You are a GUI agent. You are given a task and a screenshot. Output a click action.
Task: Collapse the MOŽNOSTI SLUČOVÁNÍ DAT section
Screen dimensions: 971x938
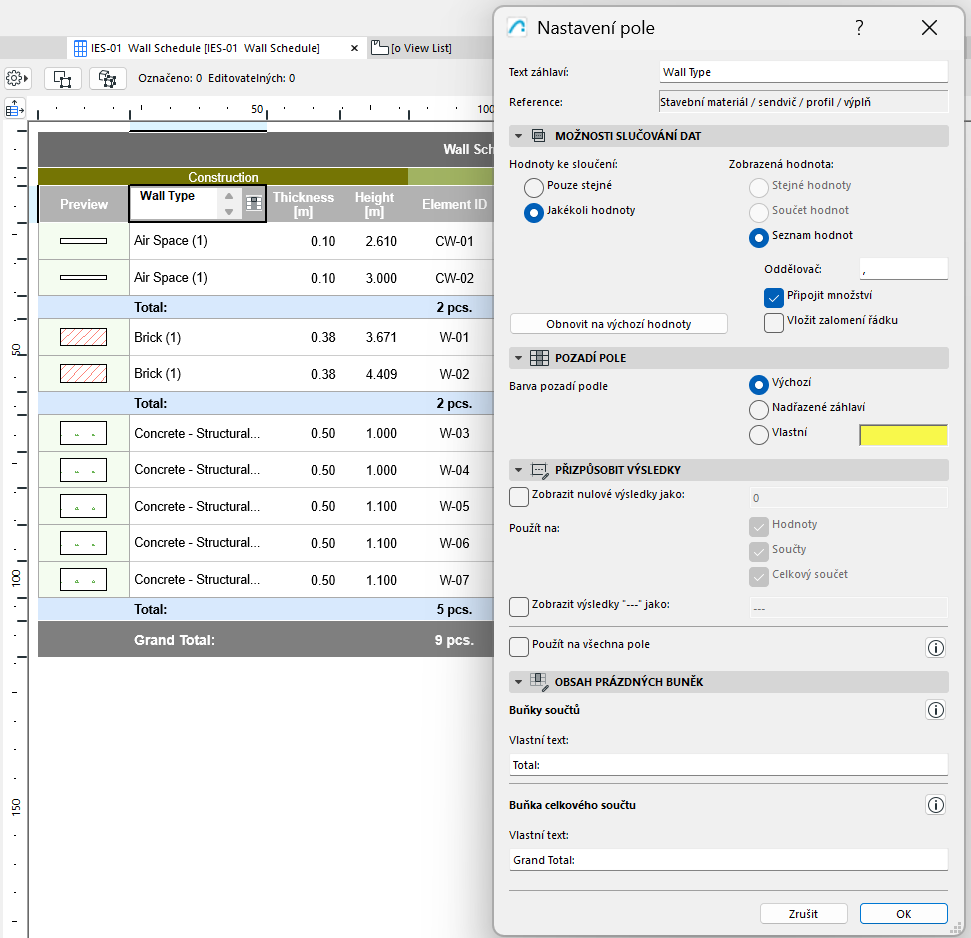pyautogui.click(x=519, y=135)
